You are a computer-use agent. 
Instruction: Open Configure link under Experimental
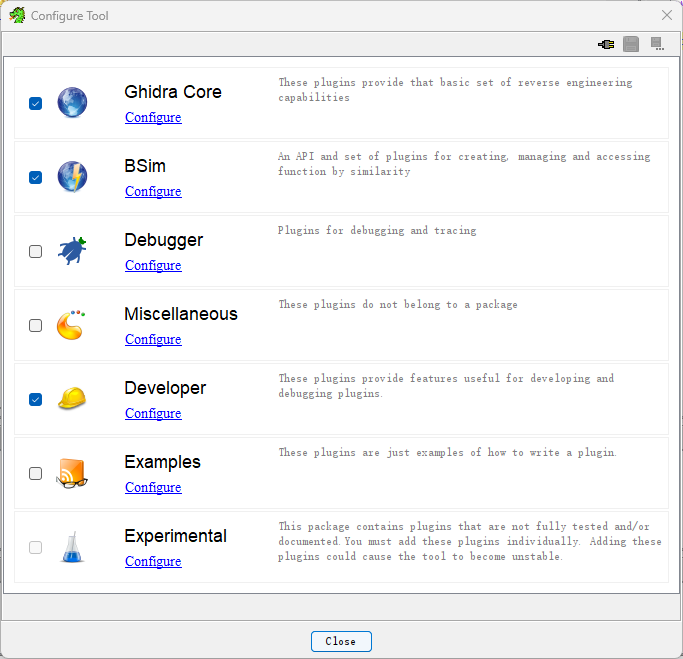[153, 562]
